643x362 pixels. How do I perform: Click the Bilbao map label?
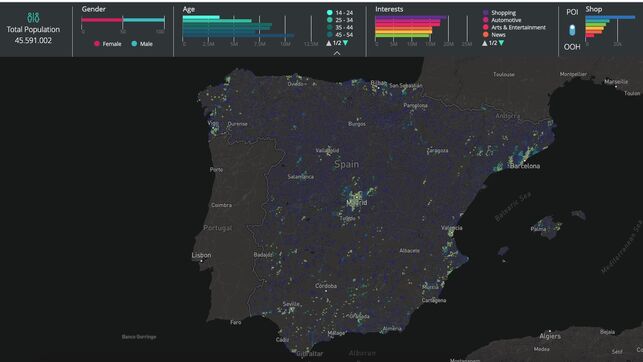click(379, 83)
